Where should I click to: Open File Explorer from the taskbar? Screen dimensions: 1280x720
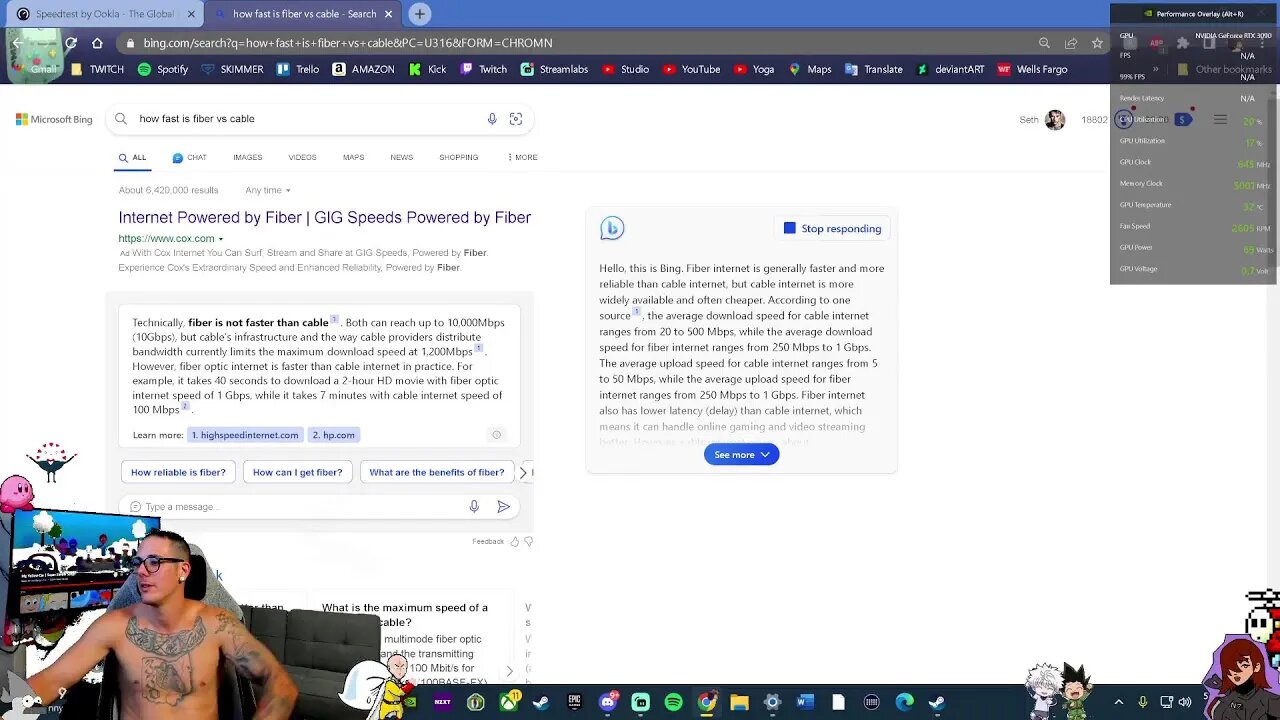[740, 702]
